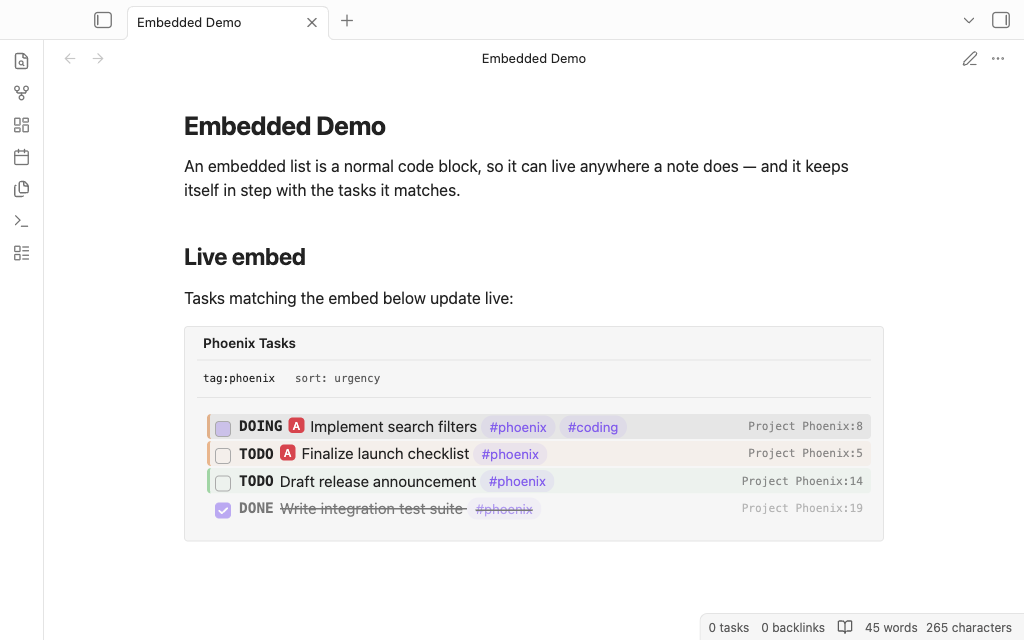Open source link Project Phoenix:19

coord(802,508)
